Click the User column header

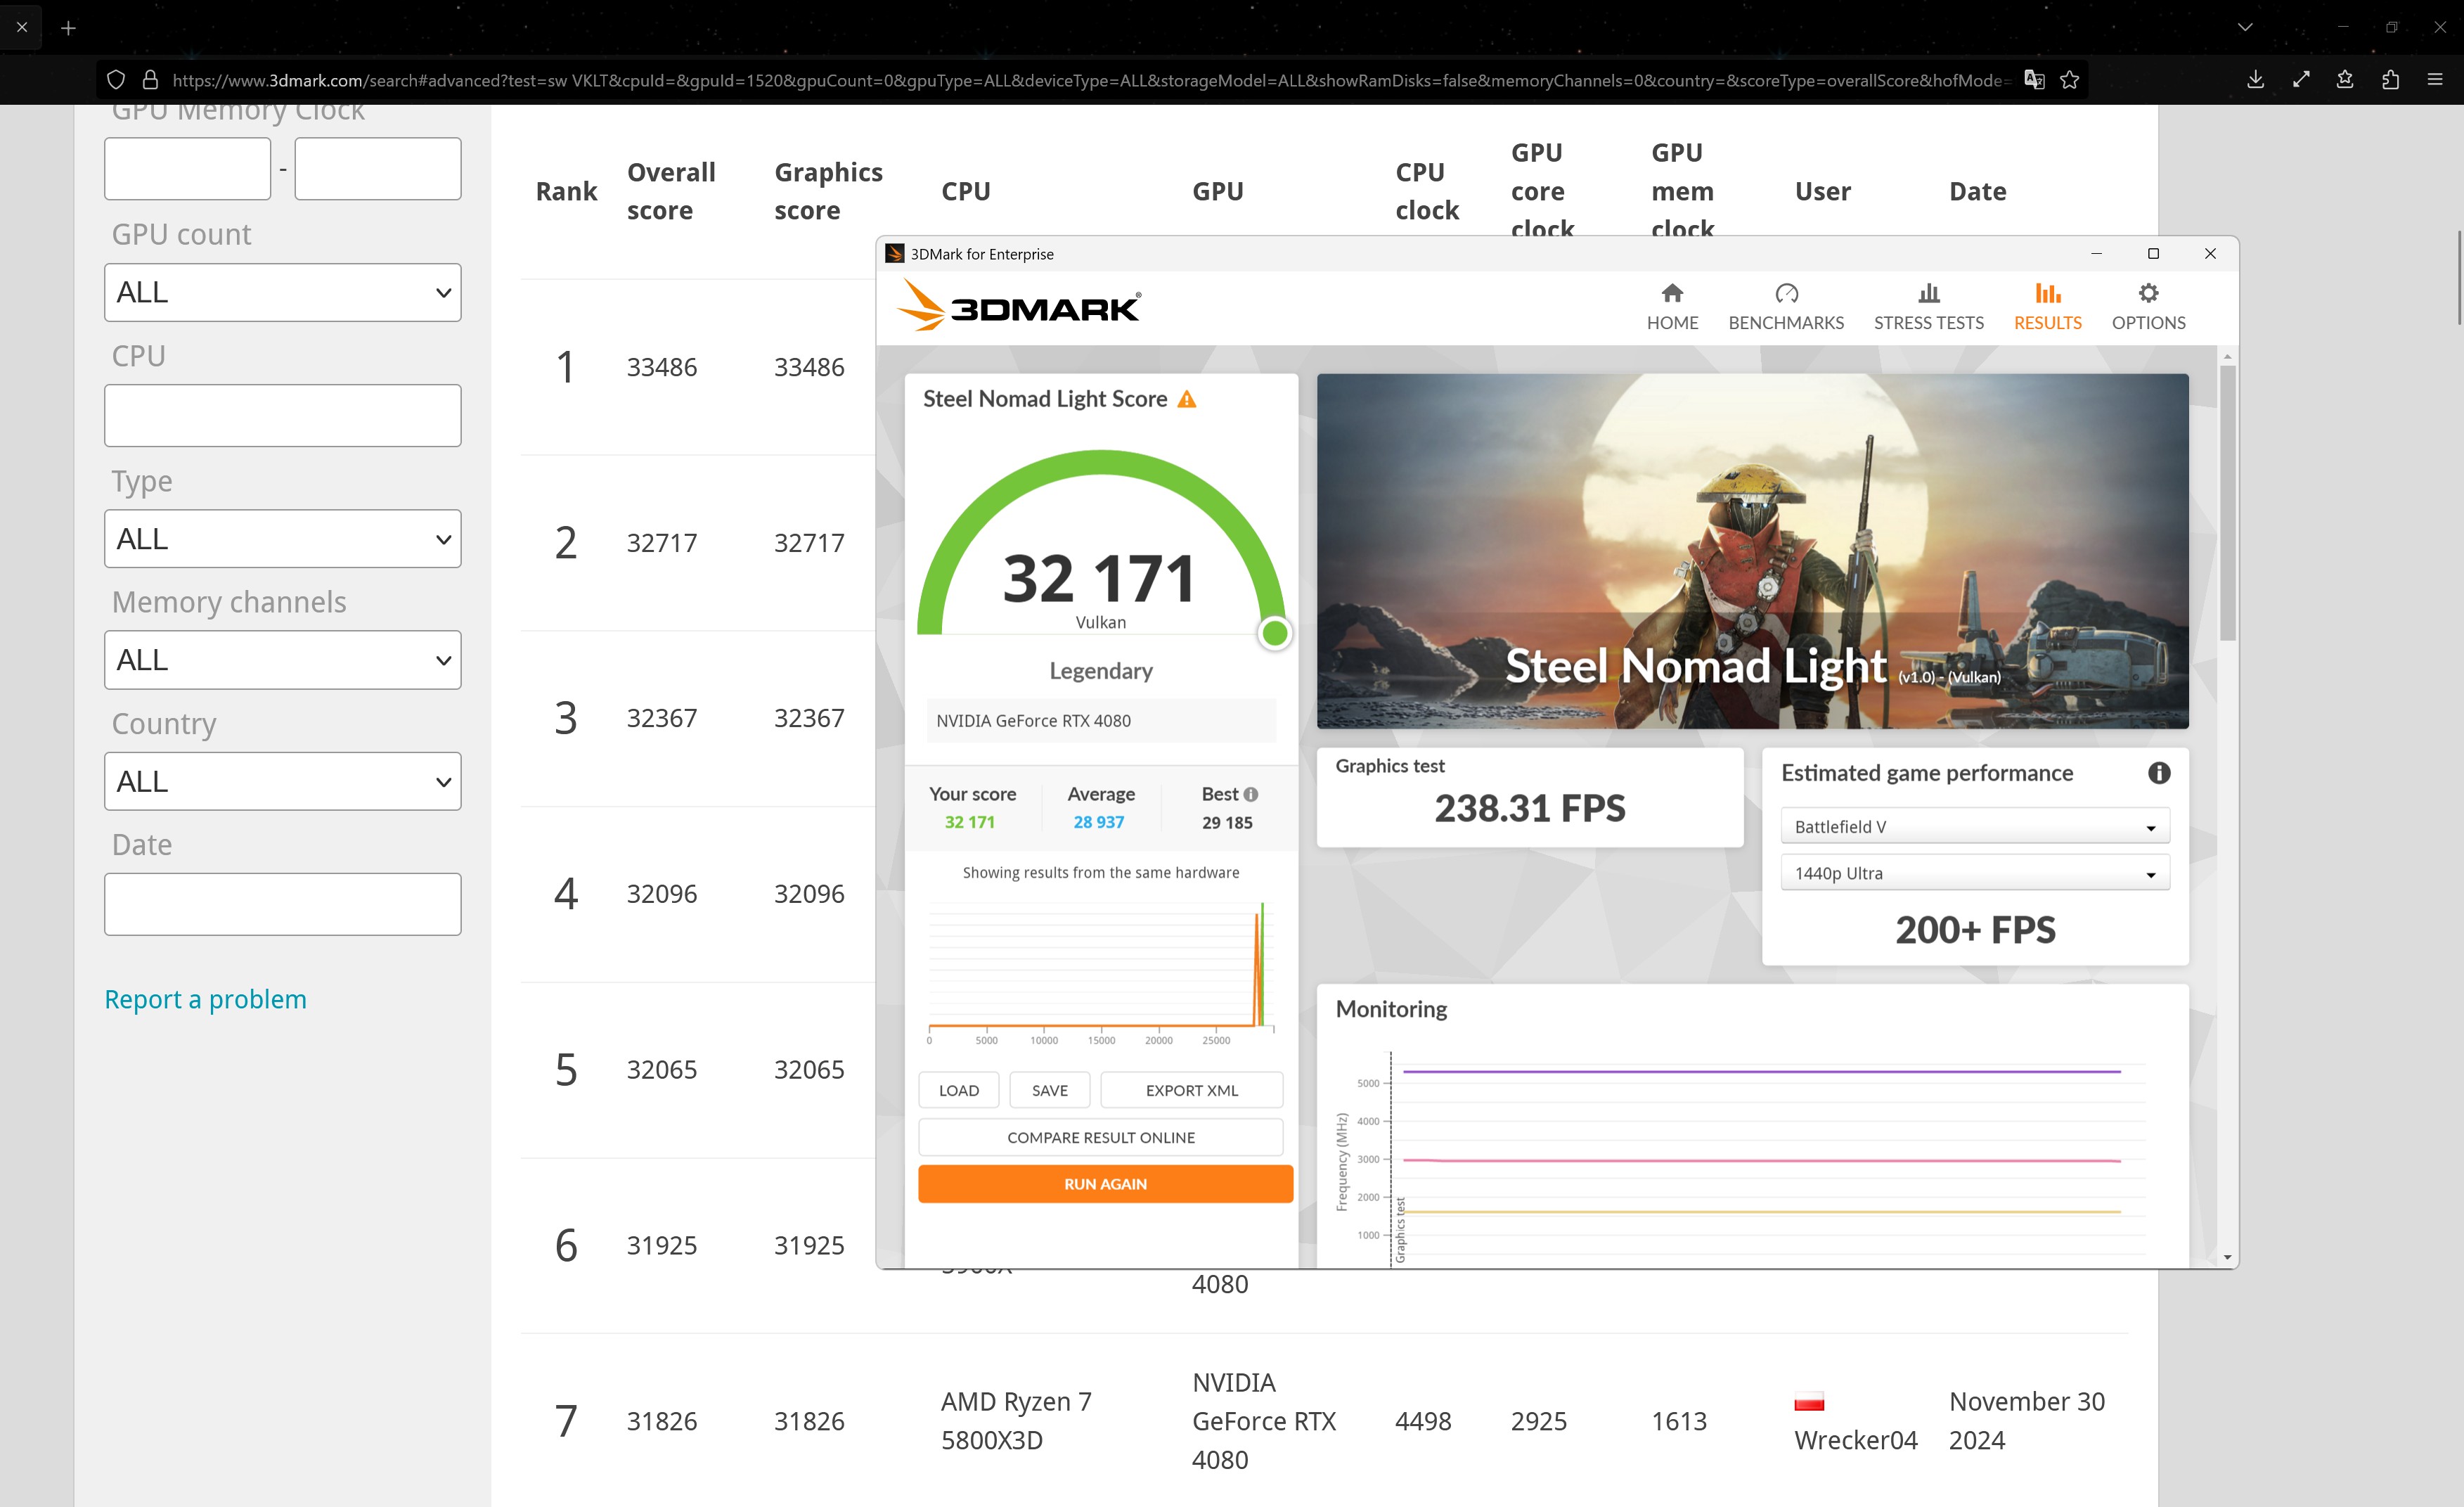[x=1822, y=191]
